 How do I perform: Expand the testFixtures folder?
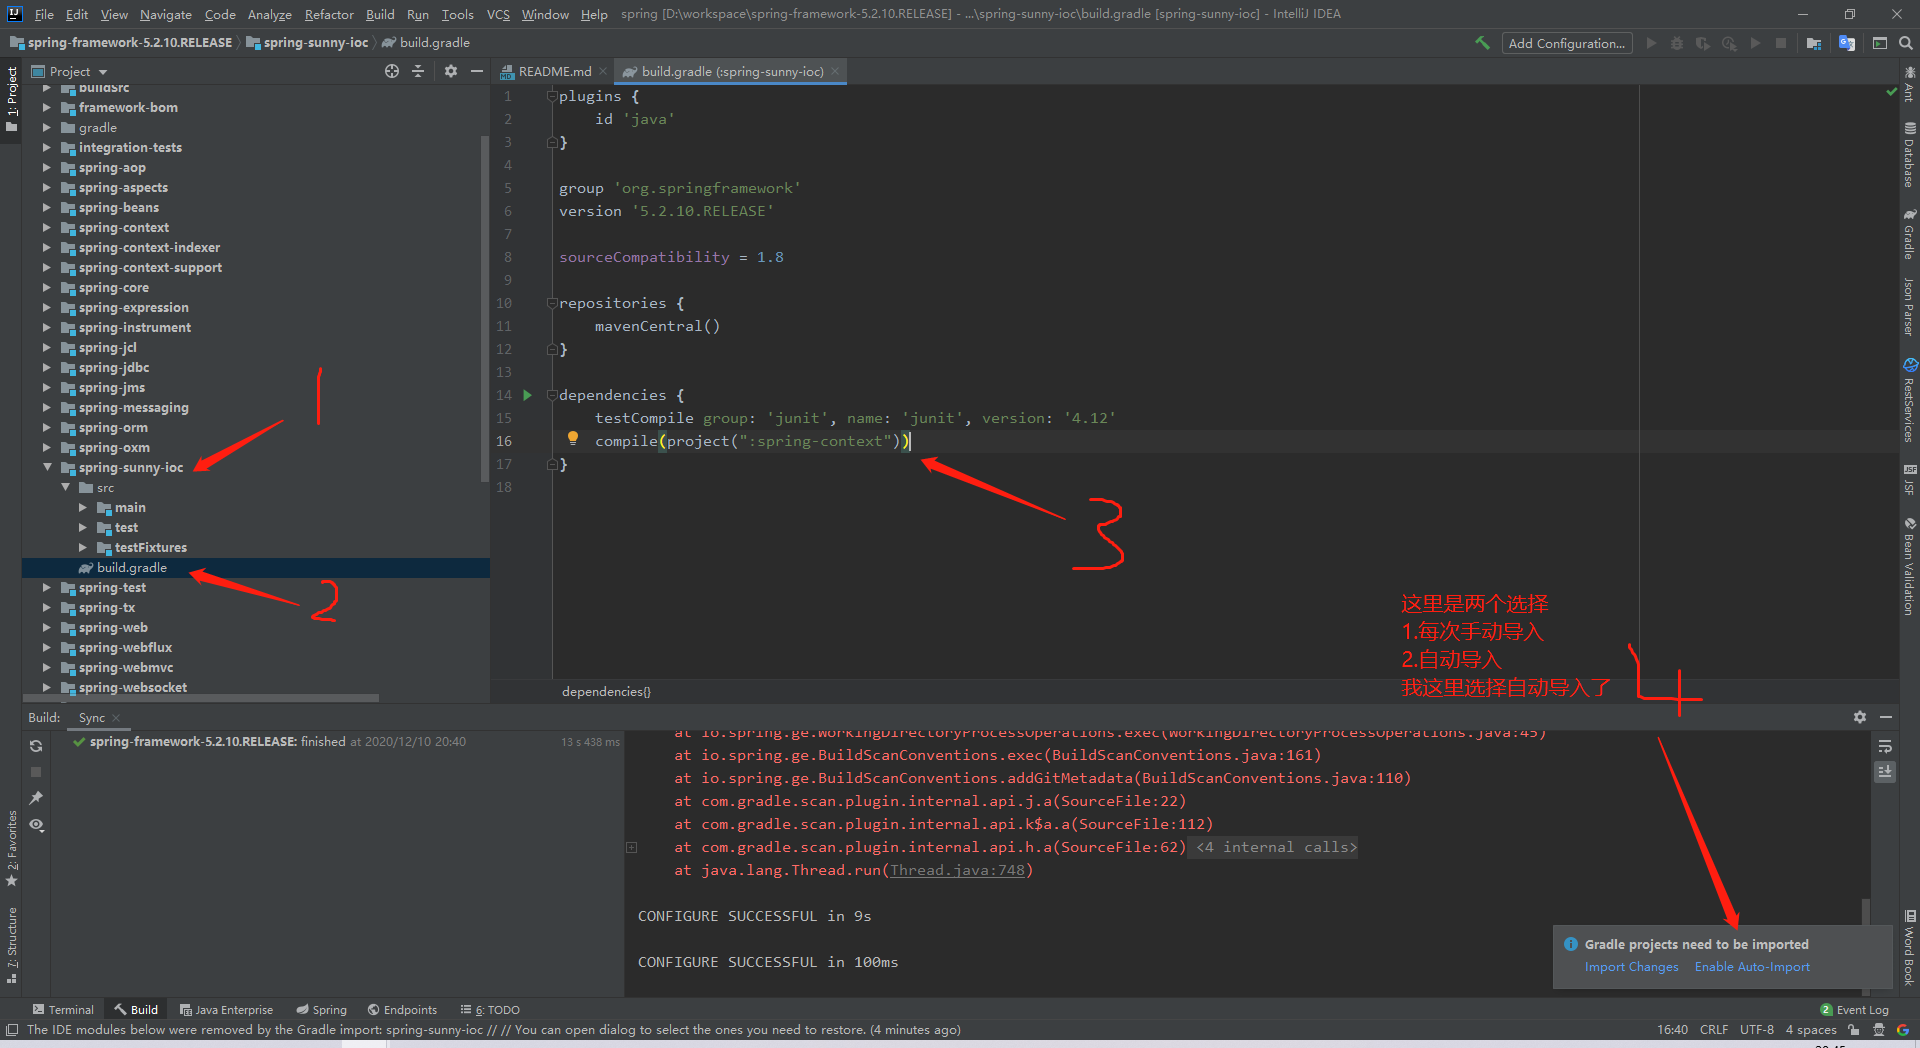[83, 547]
